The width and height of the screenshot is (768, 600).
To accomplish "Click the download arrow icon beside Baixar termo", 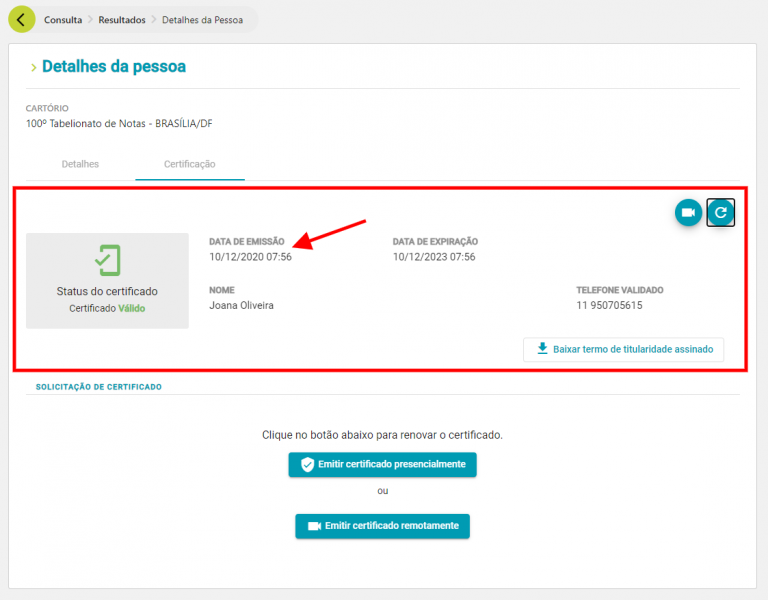I will point(542,349).
